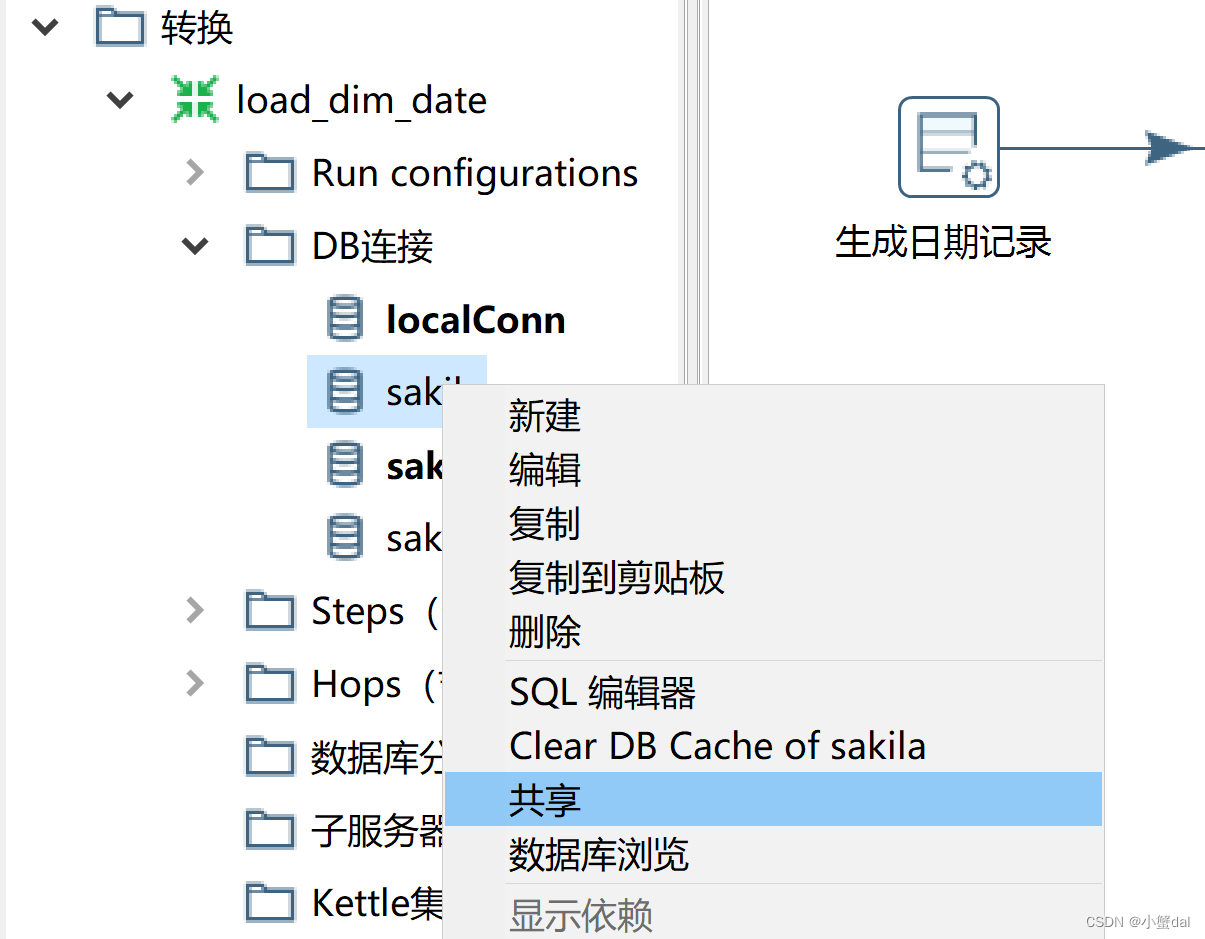Click the Kettle集群 folder icon
Image resolution: width=1205 pixels, height=939 pixels.
click(270, 902)
